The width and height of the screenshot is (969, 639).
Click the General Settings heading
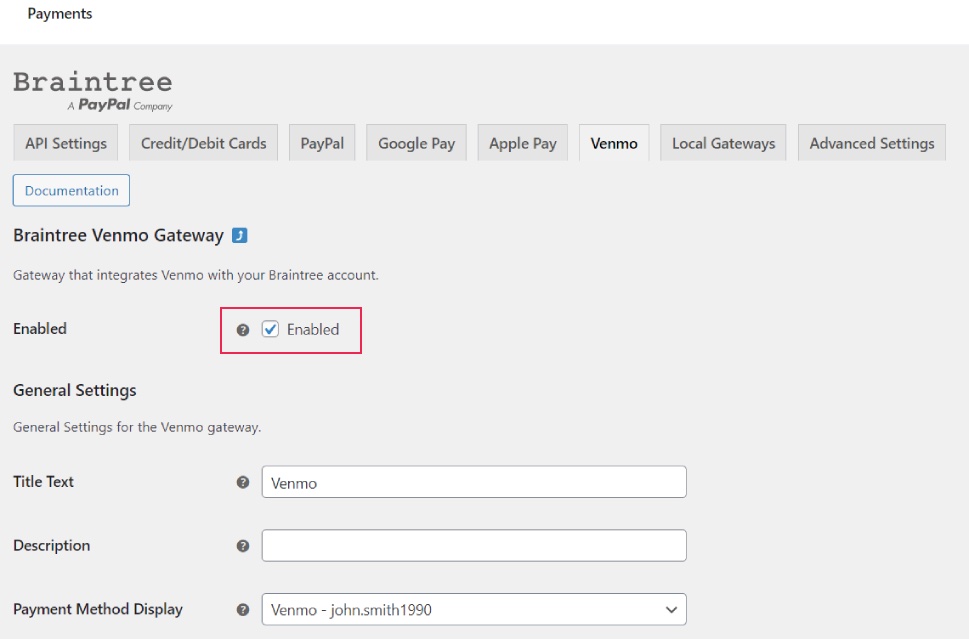pyautogui.click(x=75, y=391)
